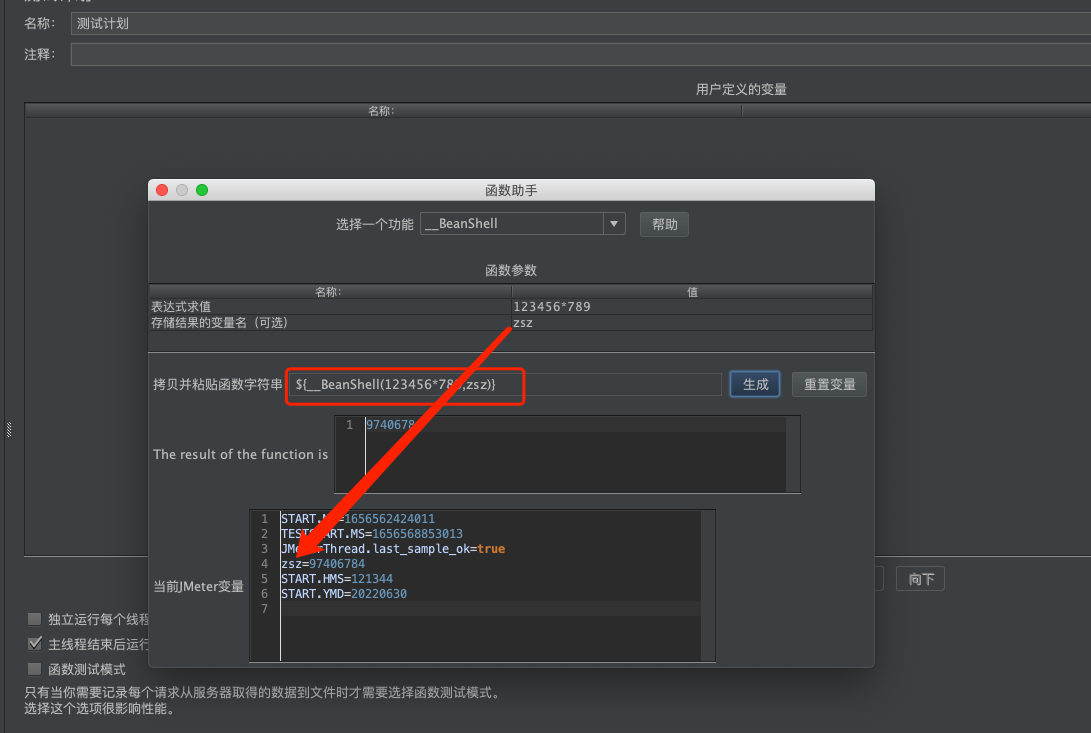Click the 表达式求值 parameter name cell
This screenshot has width=1091, height=733.
(331, 306)
